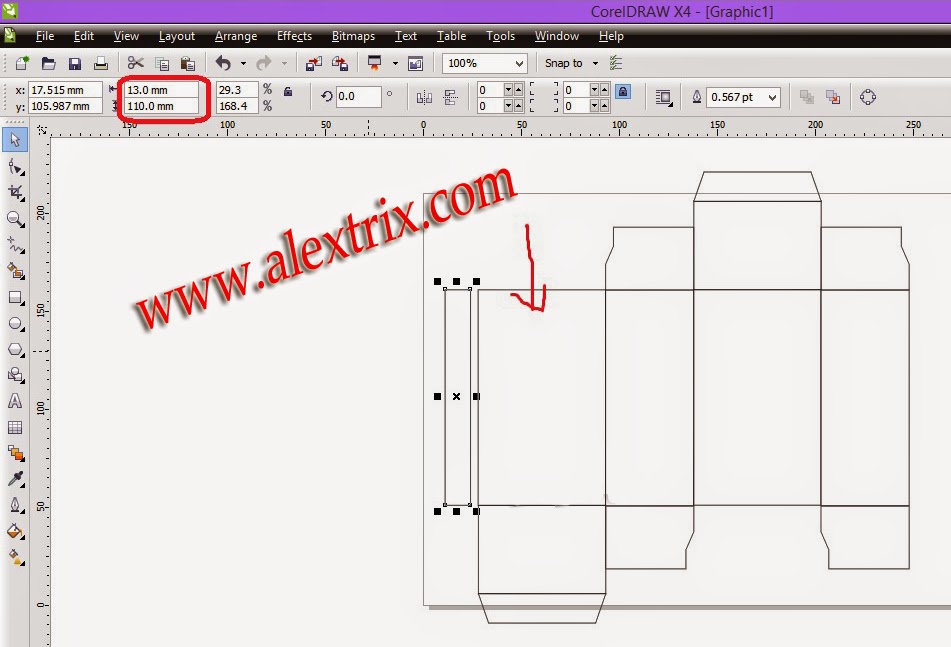The image size is (951, 647).
Task: Toggle the round corners together lock
Action: click(622, 92)
